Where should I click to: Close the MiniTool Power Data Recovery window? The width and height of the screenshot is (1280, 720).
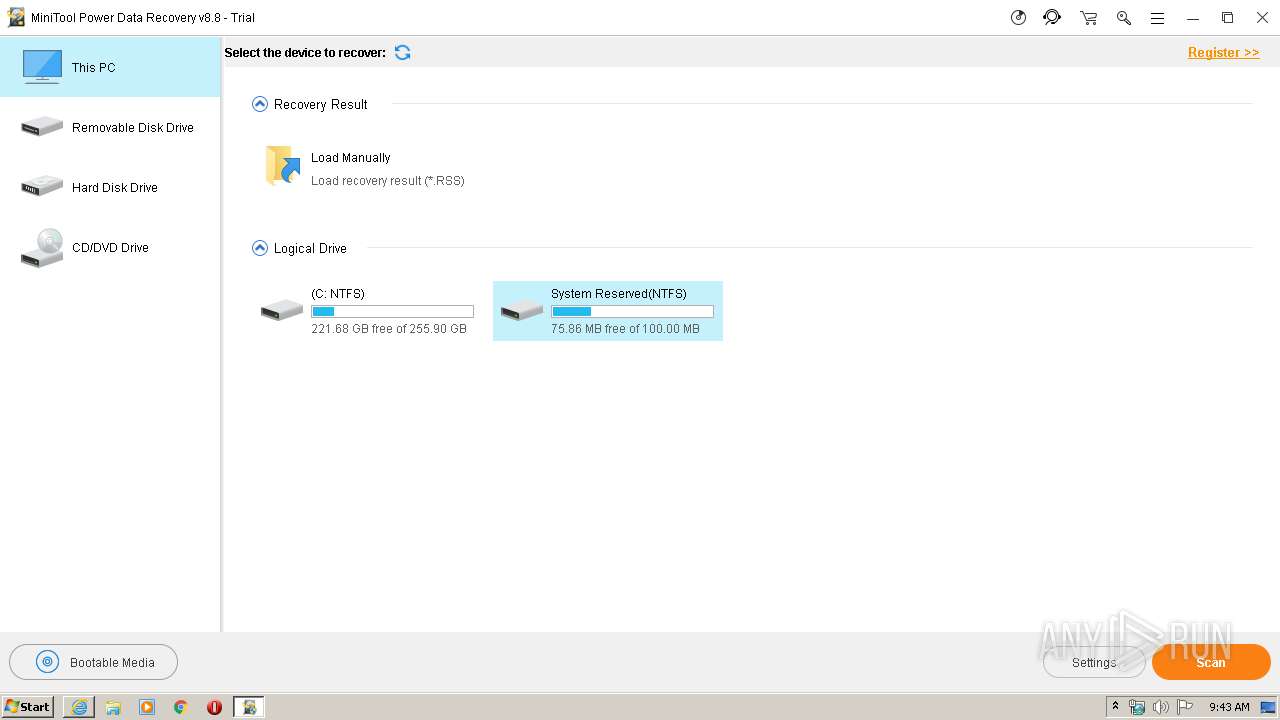pyautogui.click(x=1262, y=18)
